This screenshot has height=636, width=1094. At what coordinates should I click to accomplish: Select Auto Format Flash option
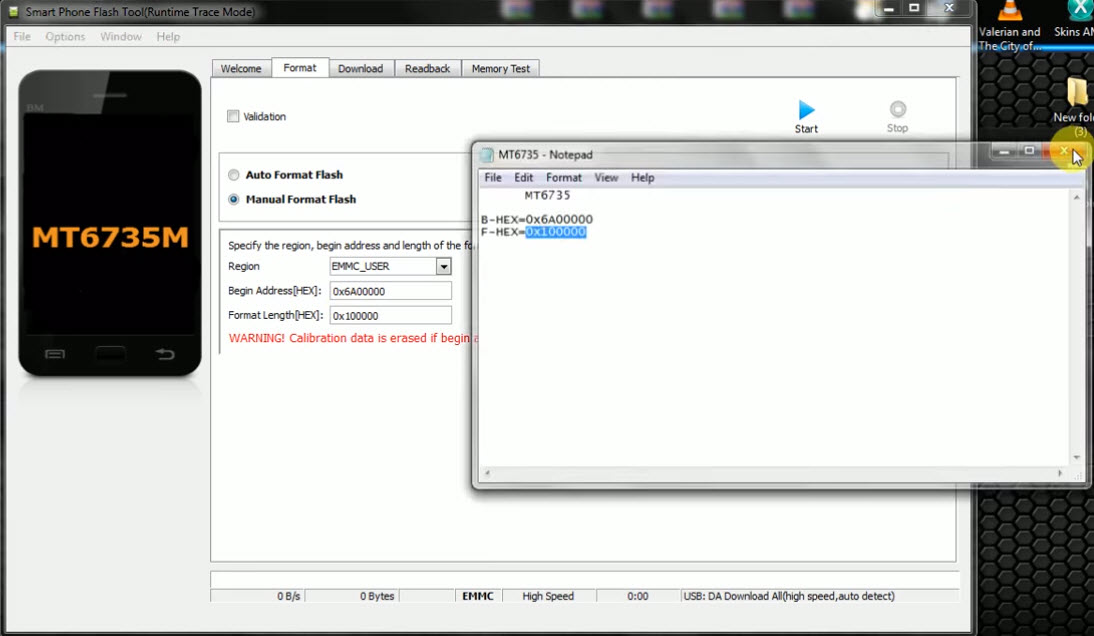(233, 174)
